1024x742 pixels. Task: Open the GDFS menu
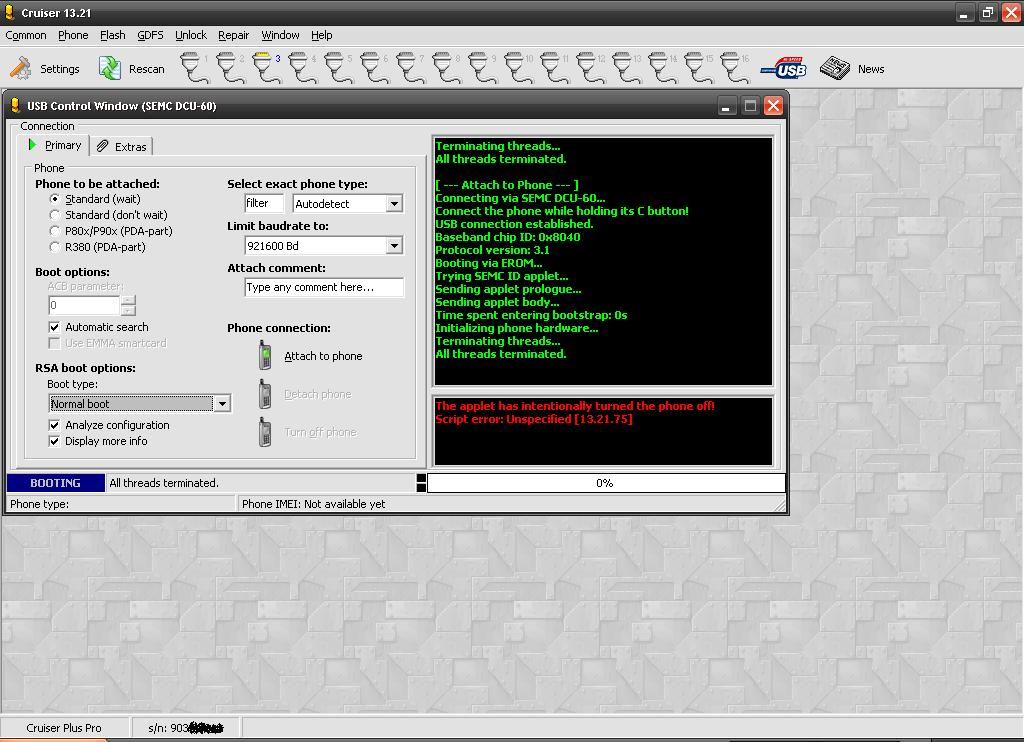coord(150,35)
